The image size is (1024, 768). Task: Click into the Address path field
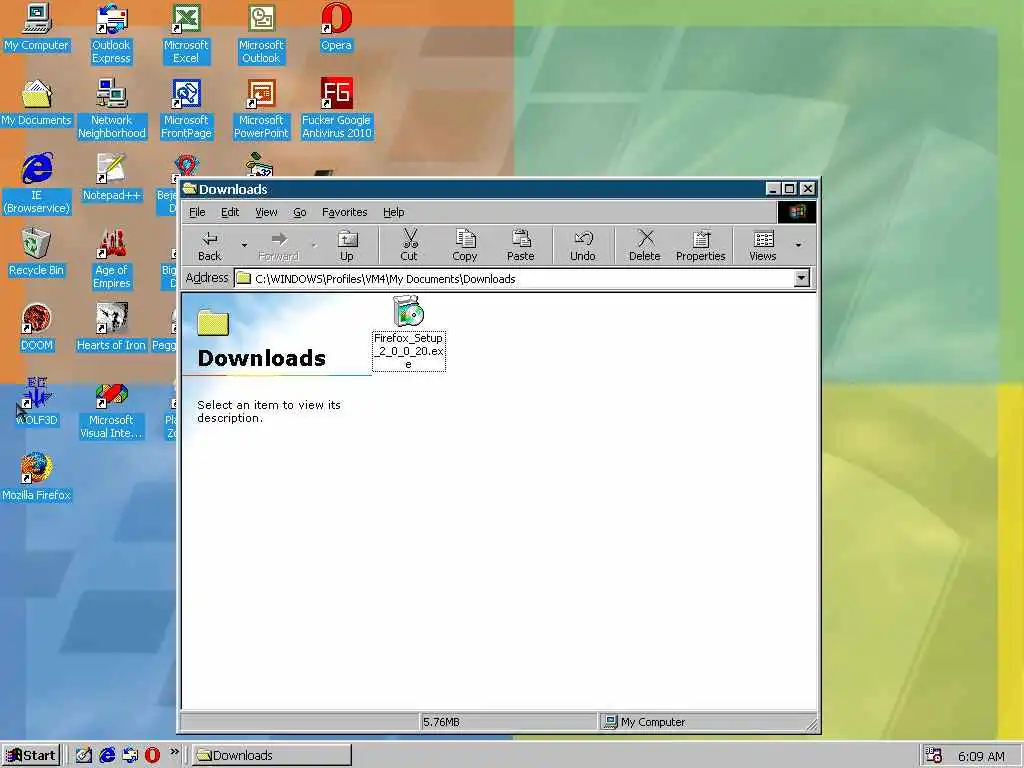[x=515, y=279]
